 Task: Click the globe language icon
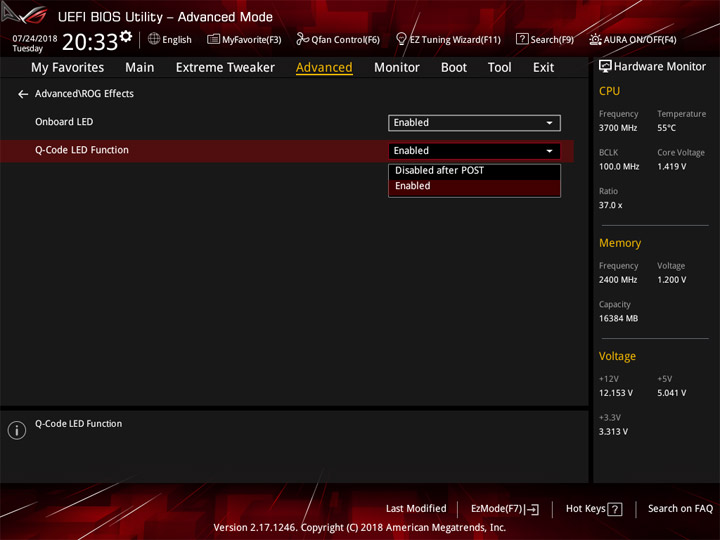pos(154,39)
